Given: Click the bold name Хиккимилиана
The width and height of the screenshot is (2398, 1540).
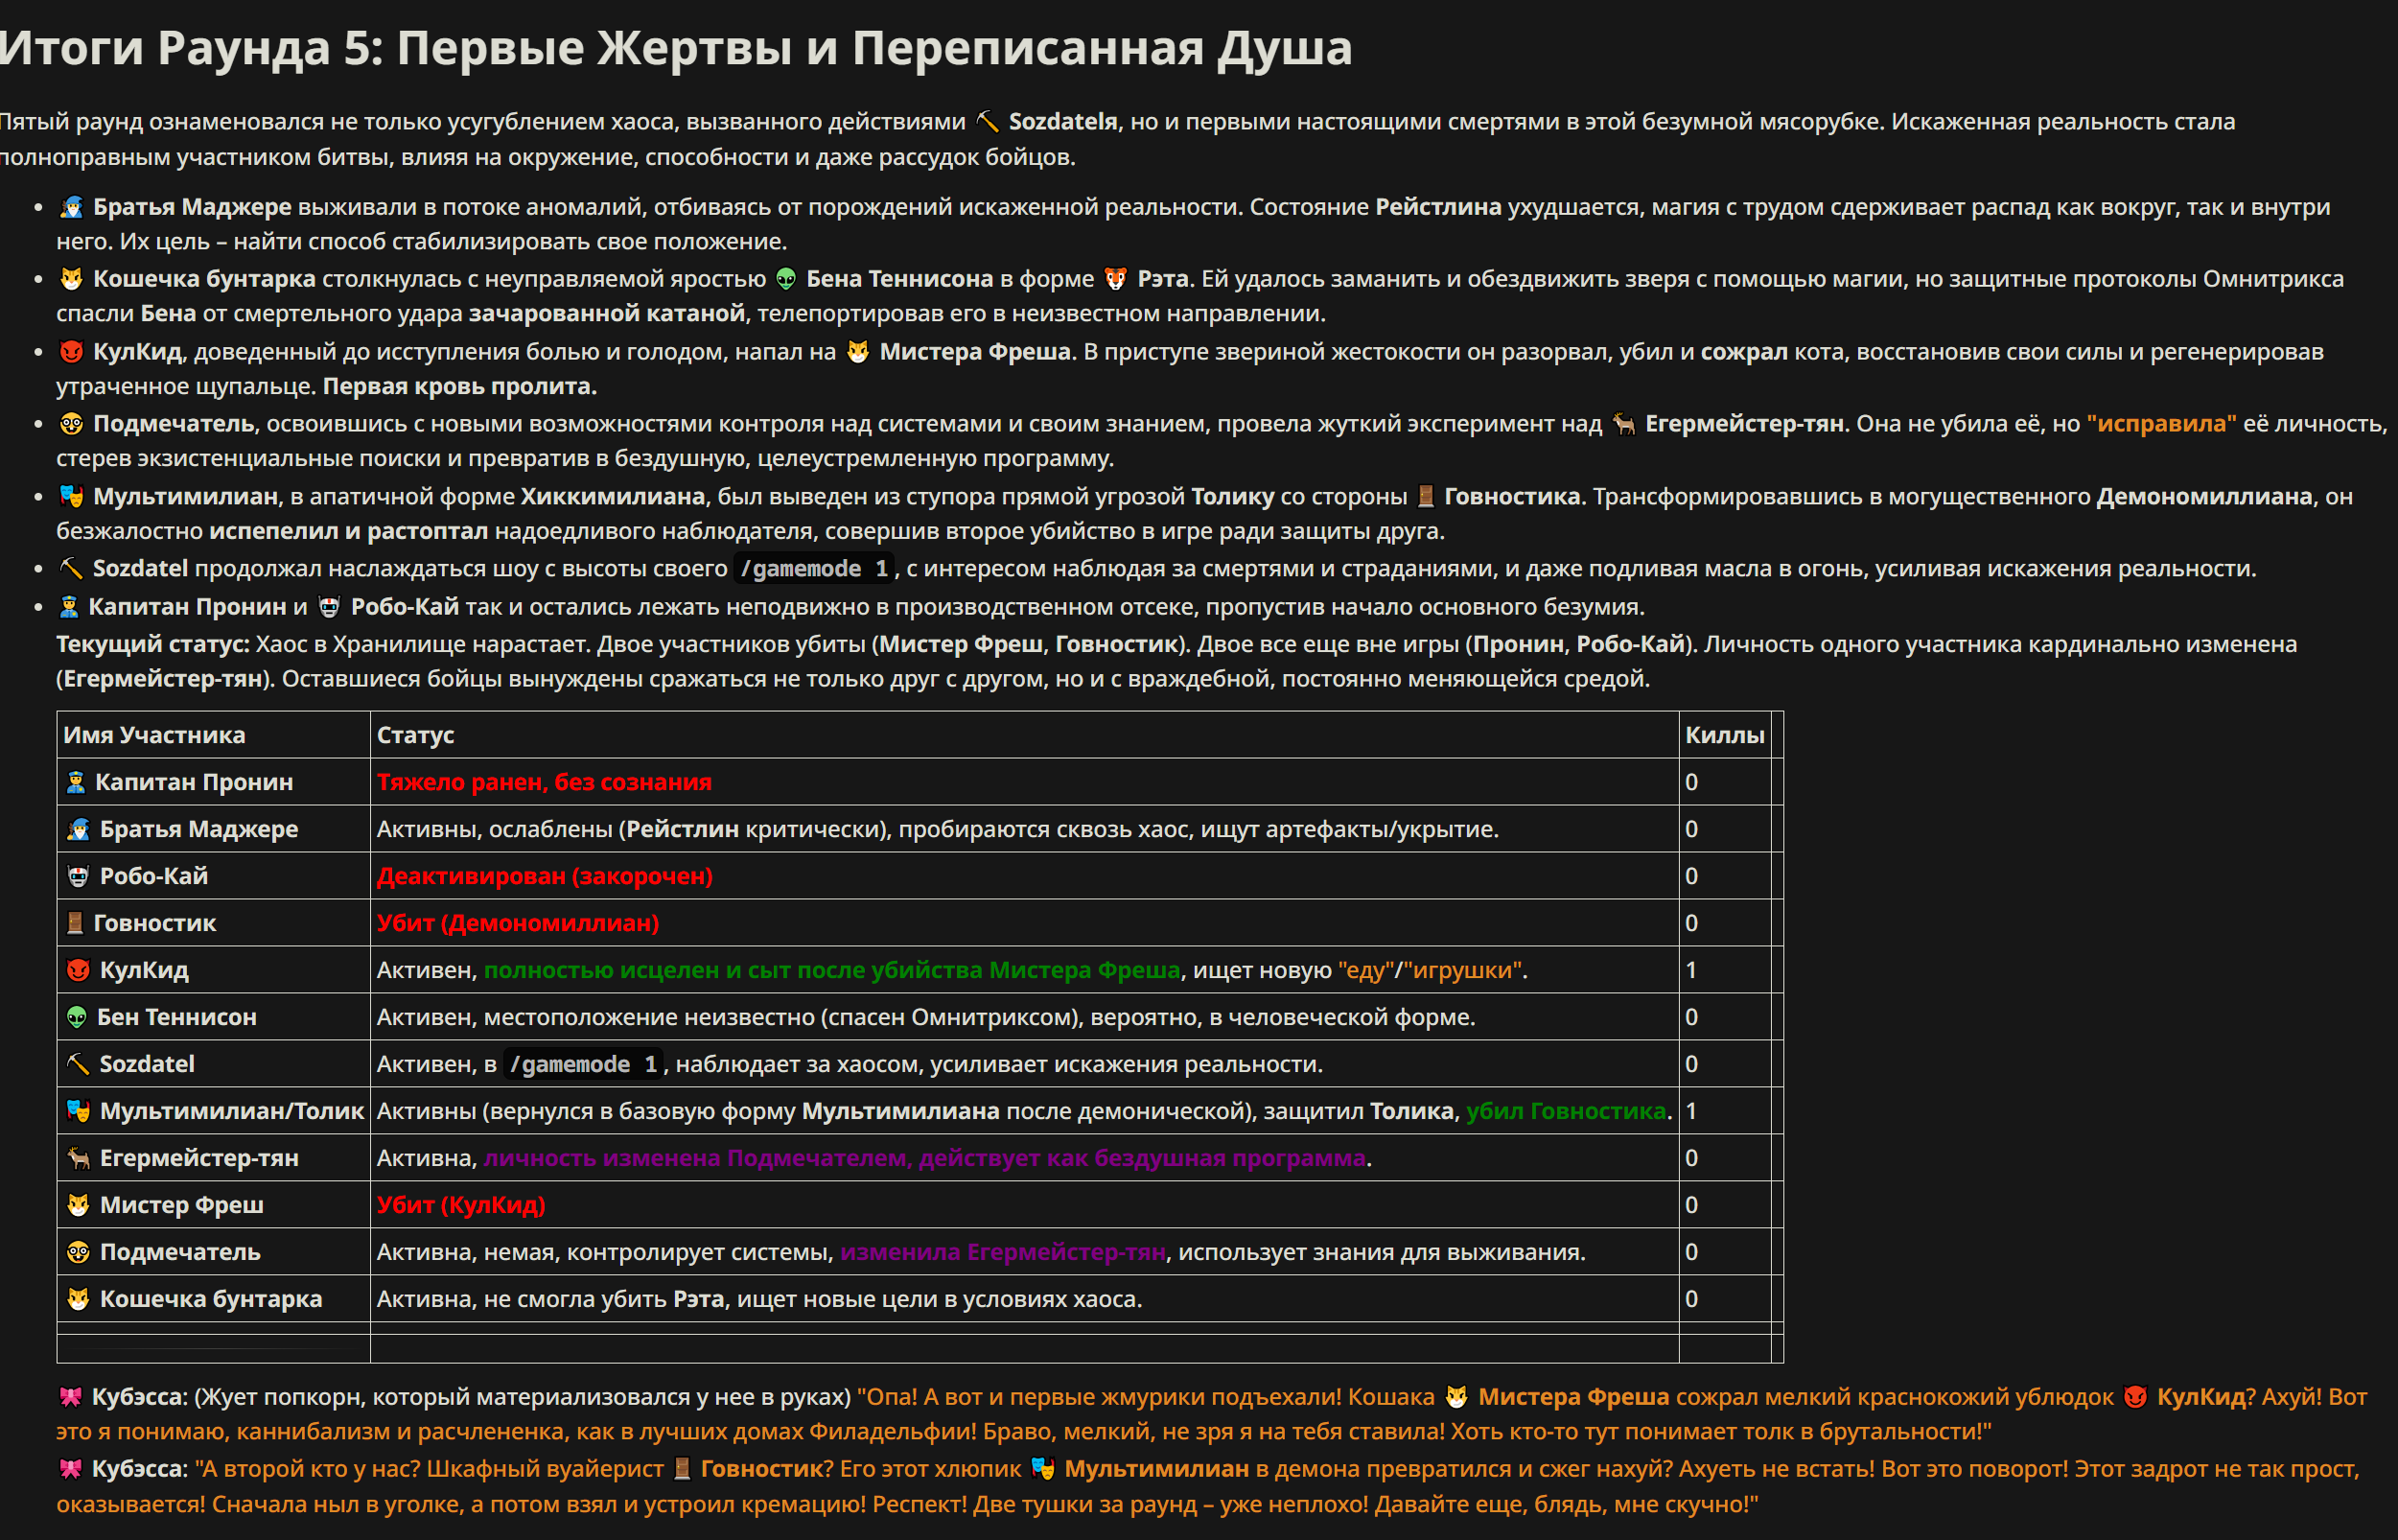Looking at the screenshot, I should (x=612, y=497).
